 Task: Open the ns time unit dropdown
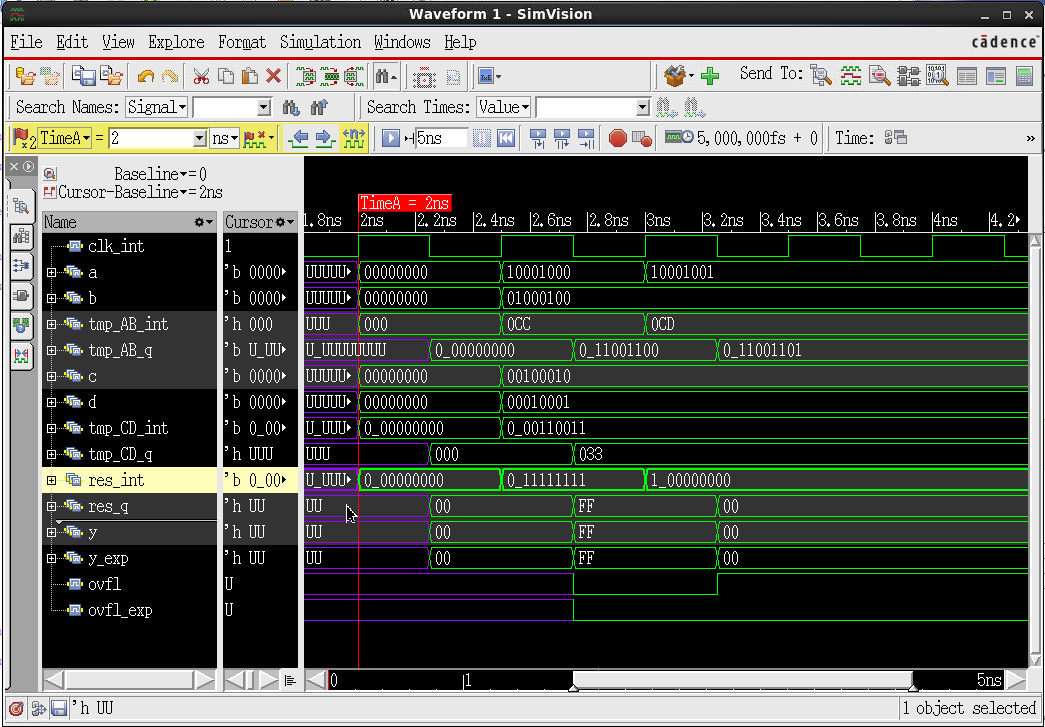coord(224,139)
